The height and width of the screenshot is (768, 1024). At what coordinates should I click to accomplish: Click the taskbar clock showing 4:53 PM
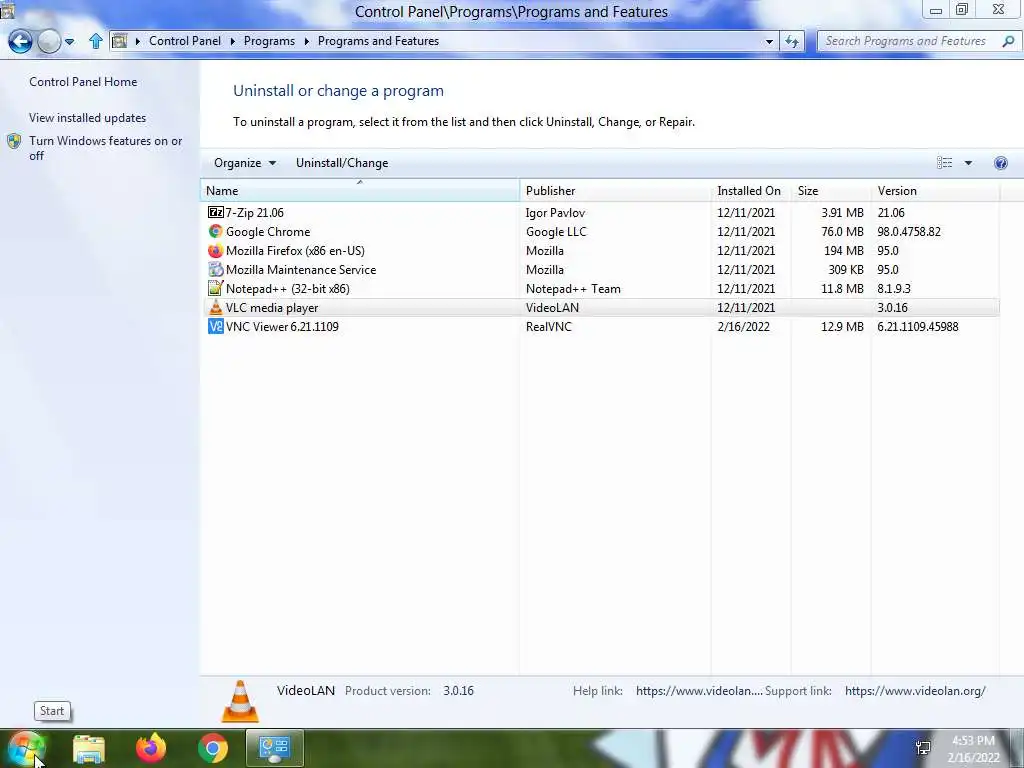point(973,749)
